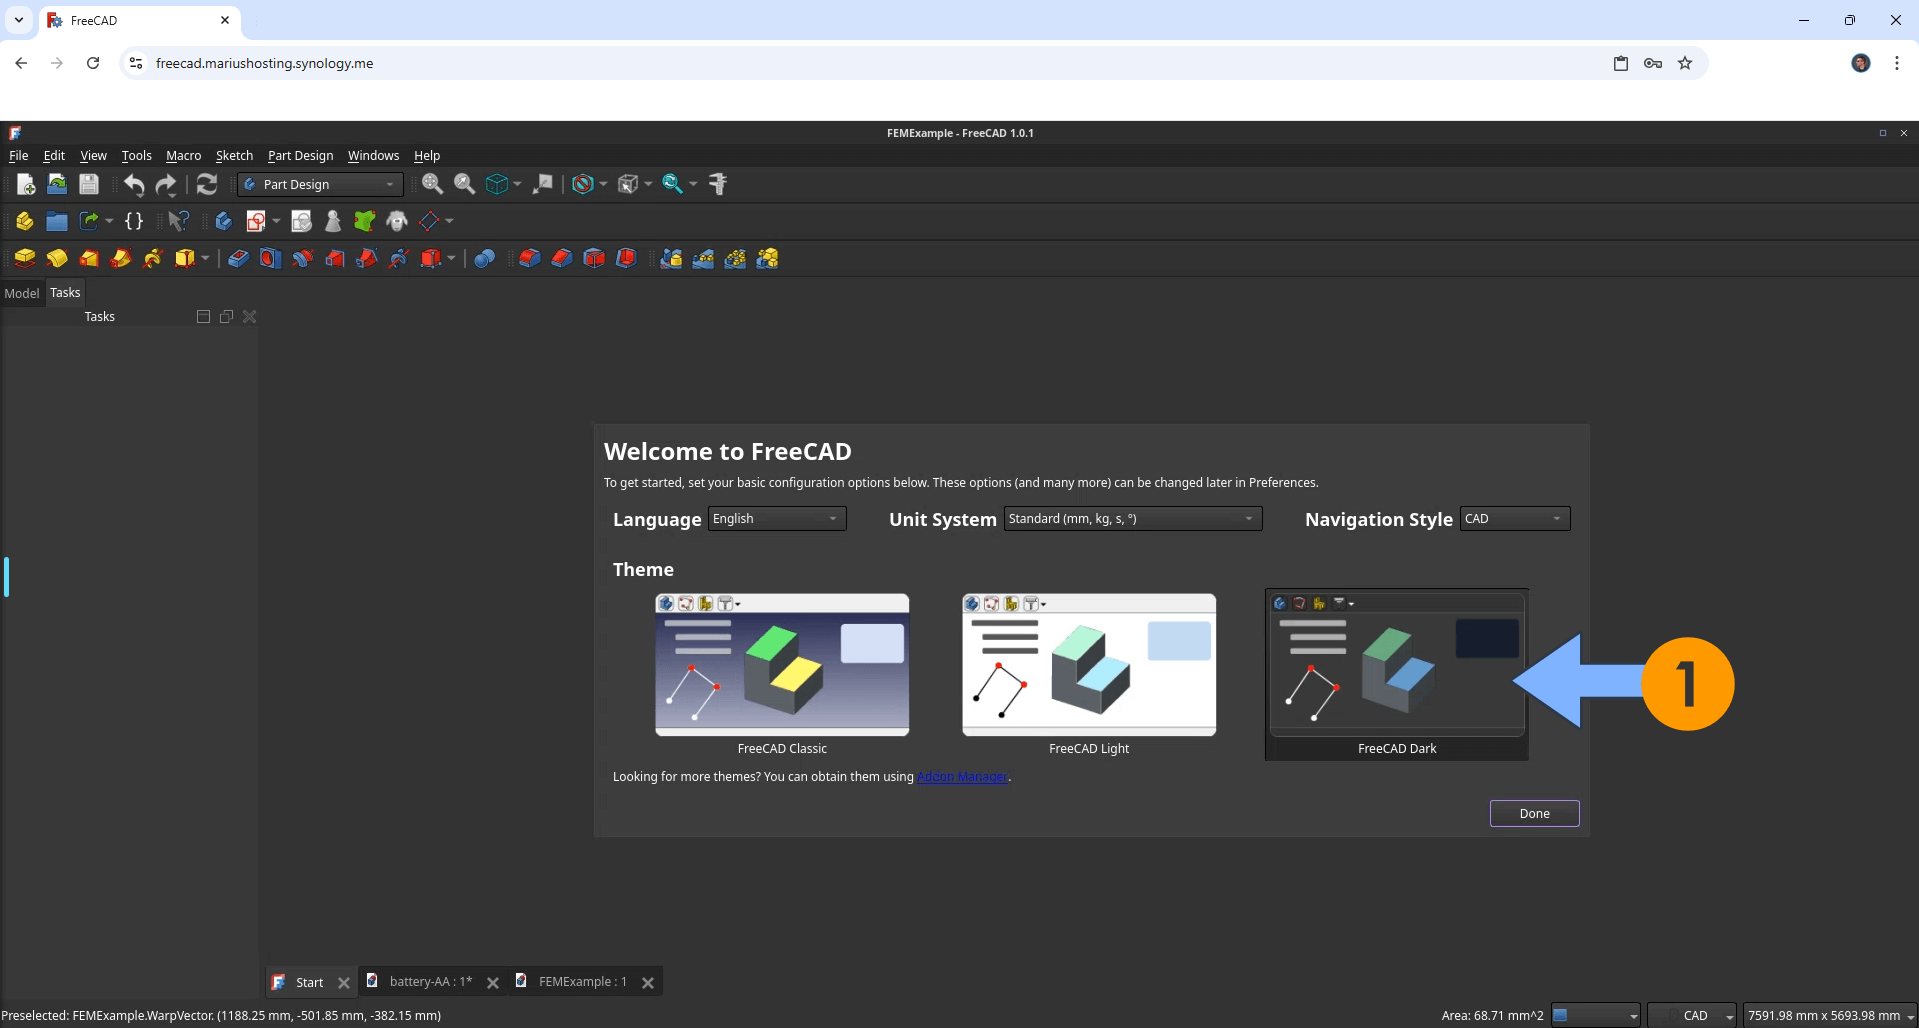Image resolution: width=1919 pixels, height=1028 pixels.
Task: Expand the subtractive primitive arrow
Action: (x=451, y=259)
